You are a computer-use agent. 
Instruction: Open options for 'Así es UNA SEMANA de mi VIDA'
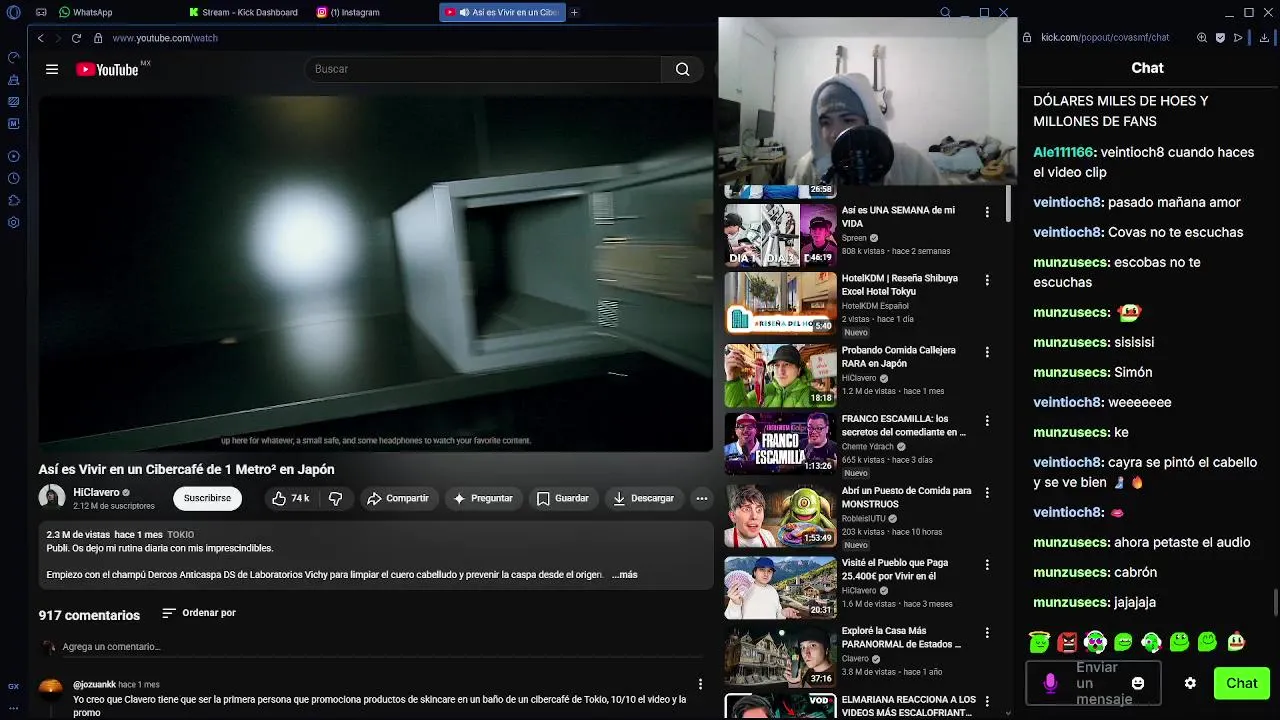987,212
